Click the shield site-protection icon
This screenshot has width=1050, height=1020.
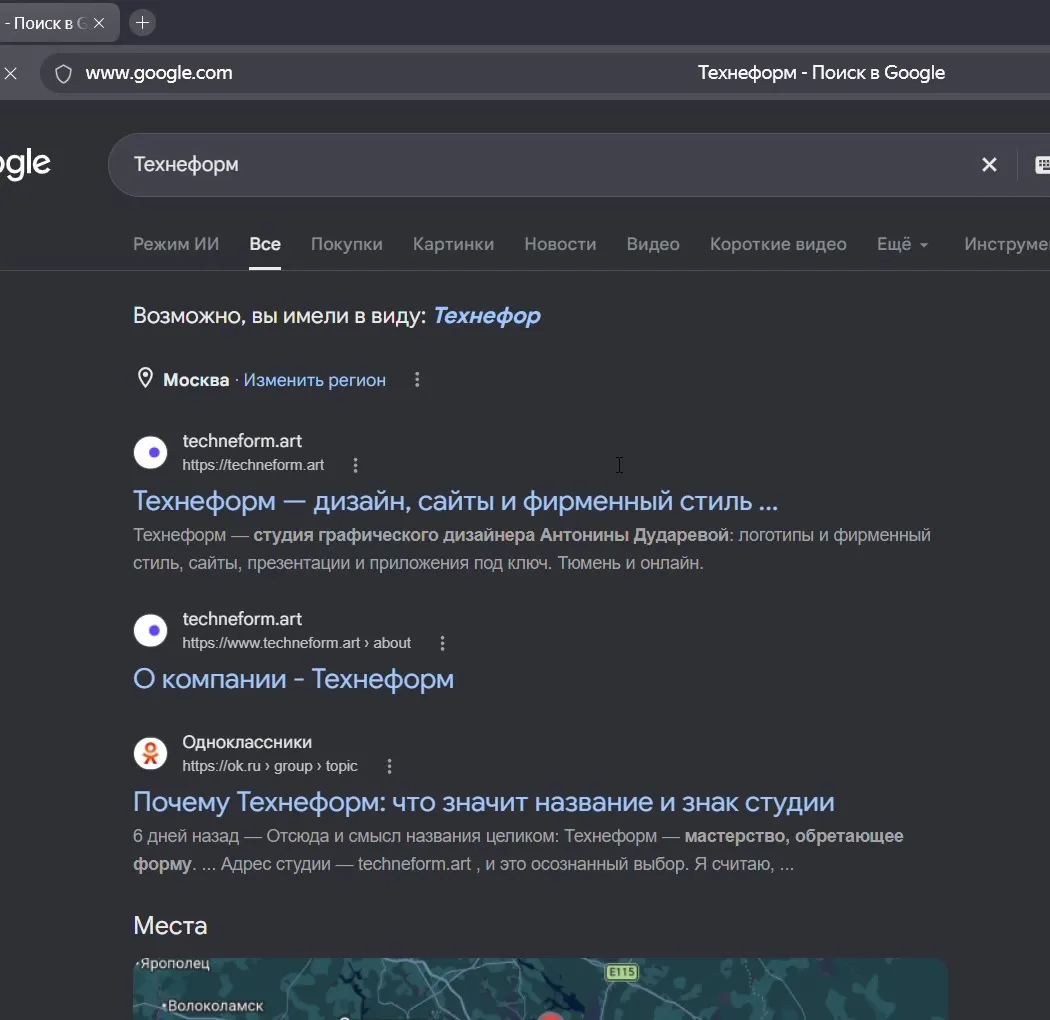64,74
